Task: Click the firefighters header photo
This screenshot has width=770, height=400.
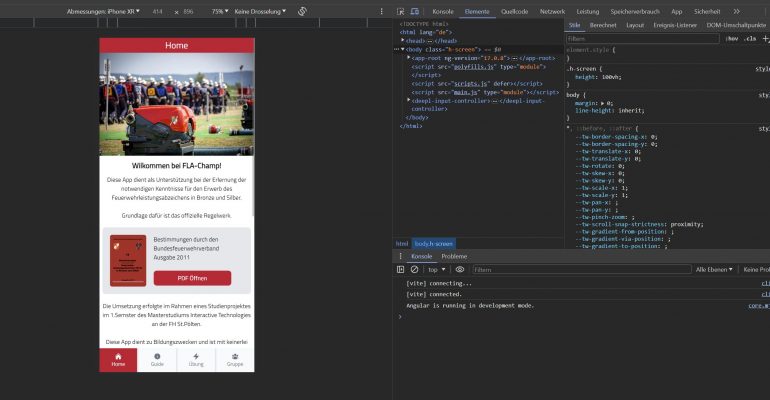Action: pyautogui.click(x=177, y=104)
